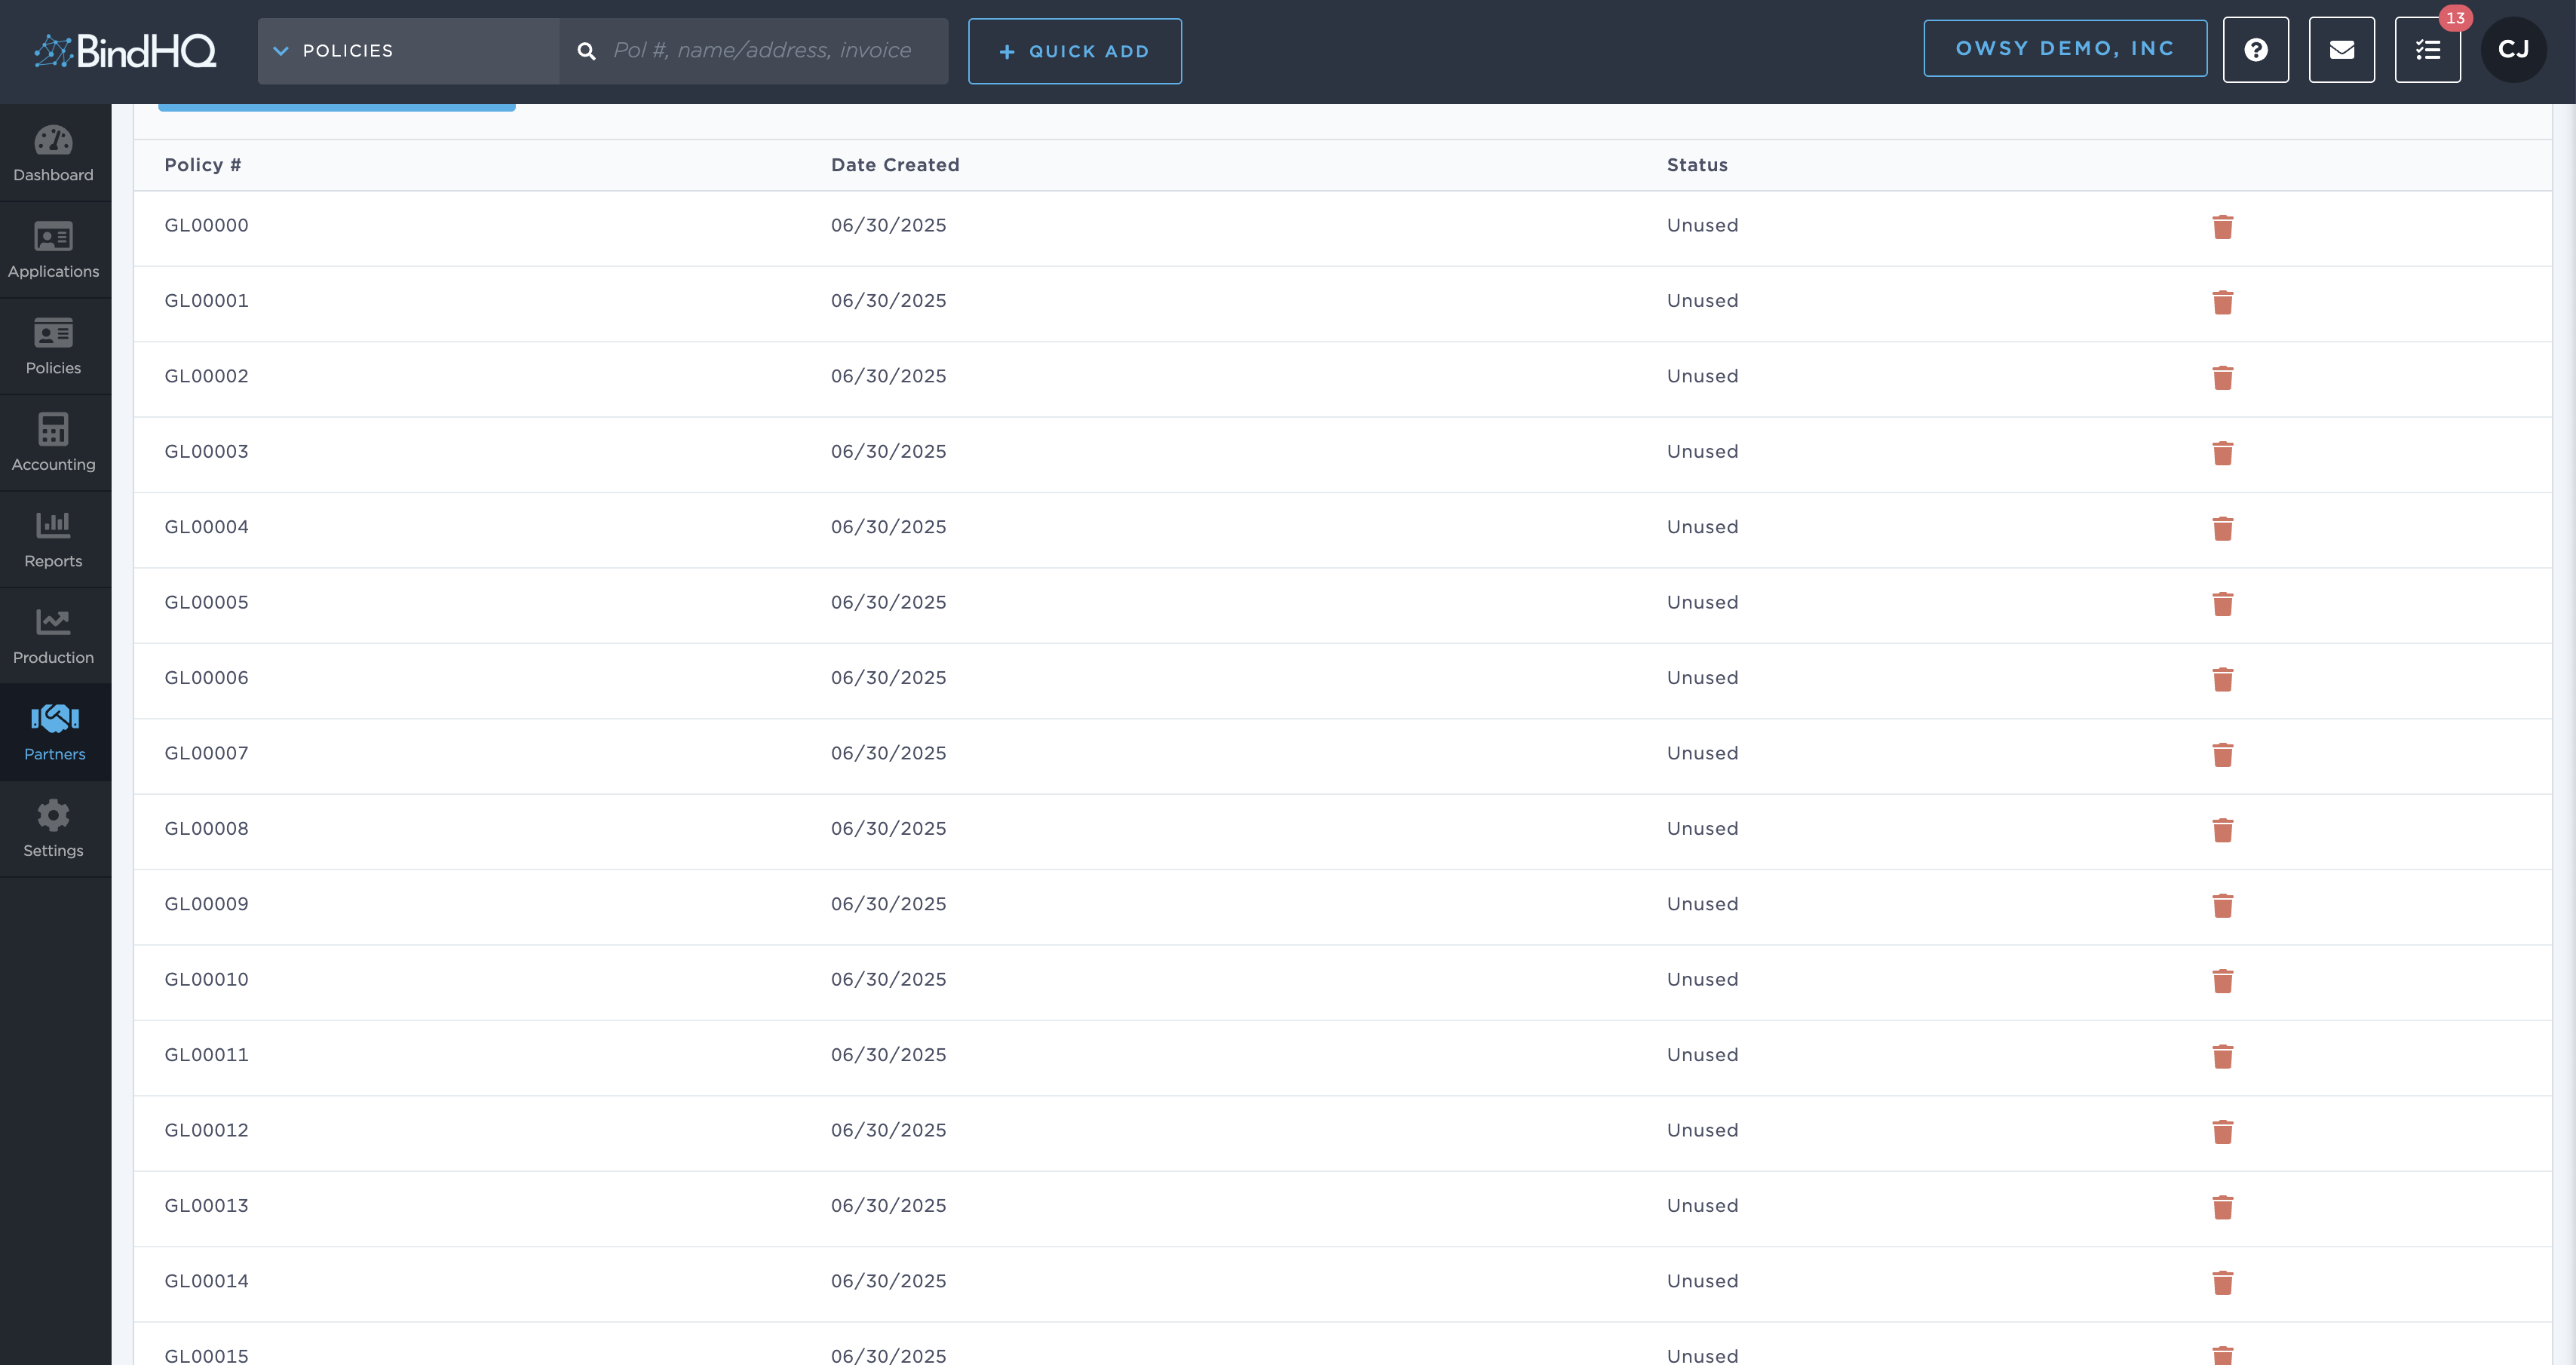Delete policy GL00014 with the trash icon

(2223, 1283)
